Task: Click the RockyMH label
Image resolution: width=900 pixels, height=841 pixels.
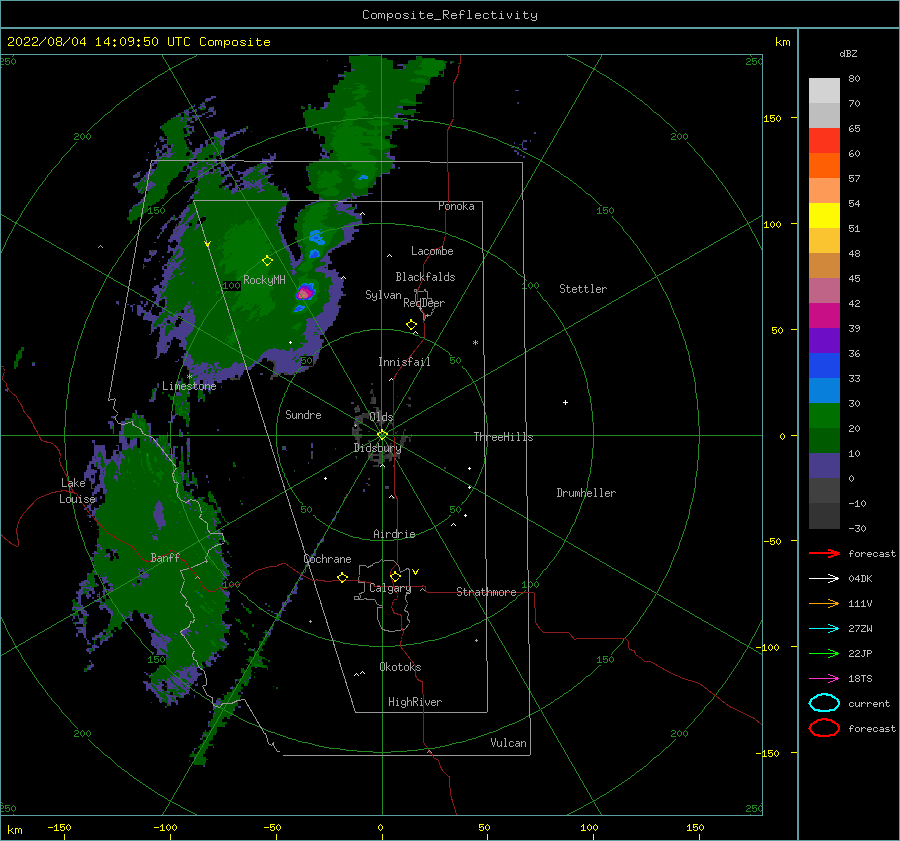Action: tap(264, 280)
